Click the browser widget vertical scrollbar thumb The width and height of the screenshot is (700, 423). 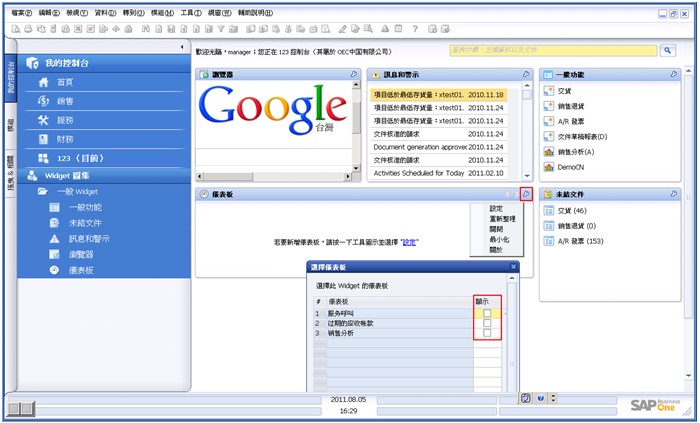(356, 117)
